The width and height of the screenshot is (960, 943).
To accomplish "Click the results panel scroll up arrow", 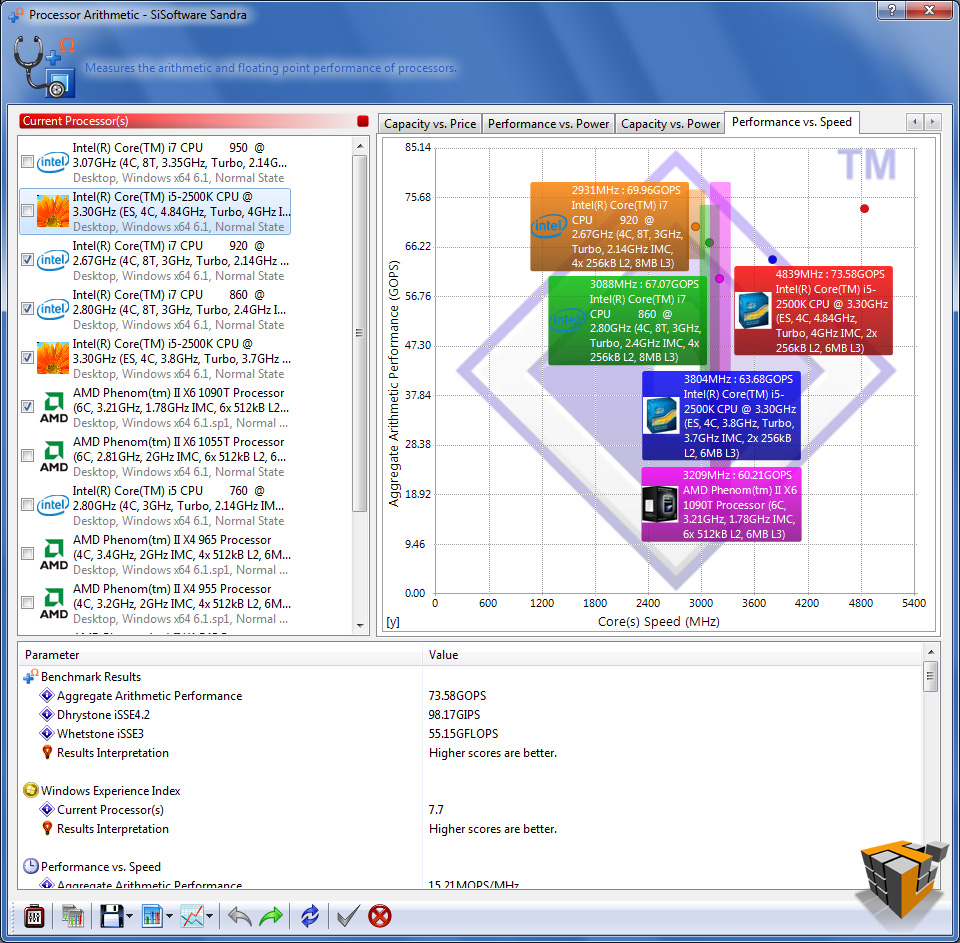I will tap(931, 652).
